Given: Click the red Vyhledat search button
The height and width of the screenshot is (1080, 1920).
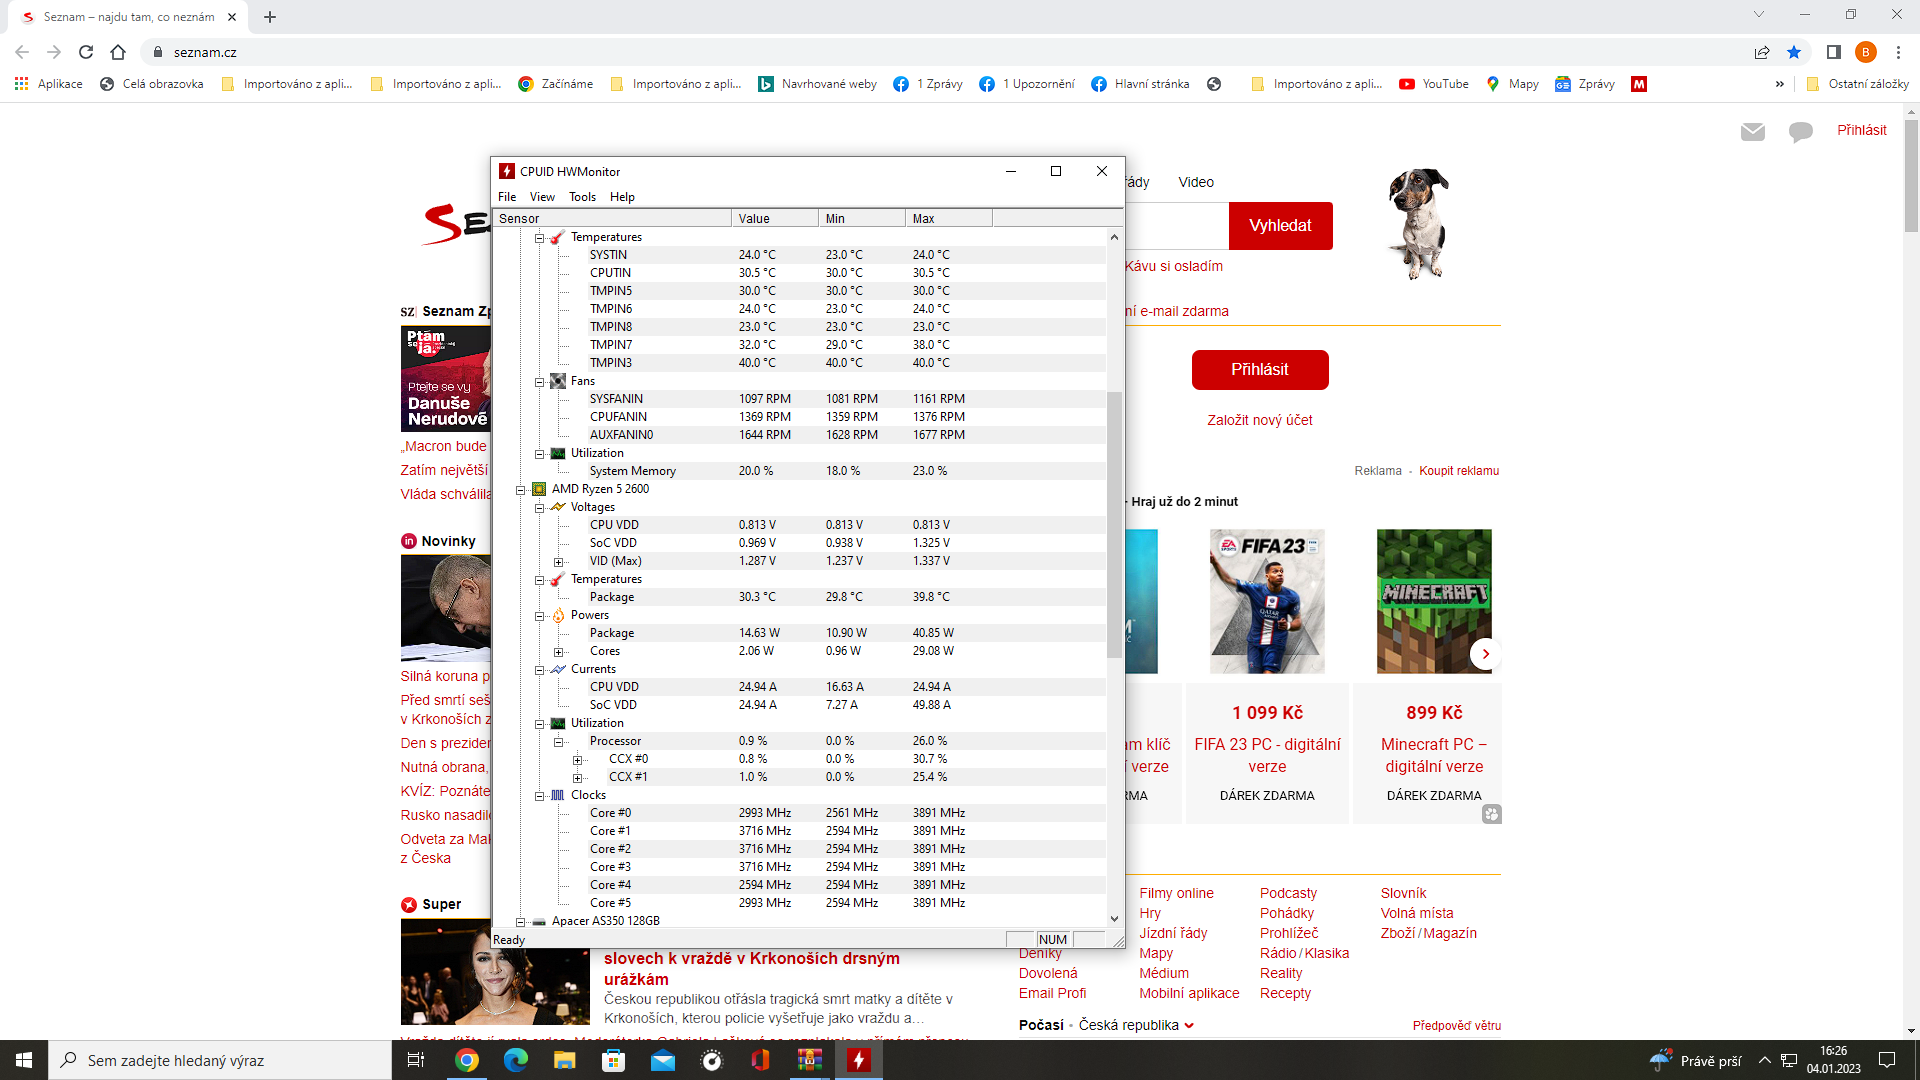Looking at the screenshot, I should coord(1280,226).
